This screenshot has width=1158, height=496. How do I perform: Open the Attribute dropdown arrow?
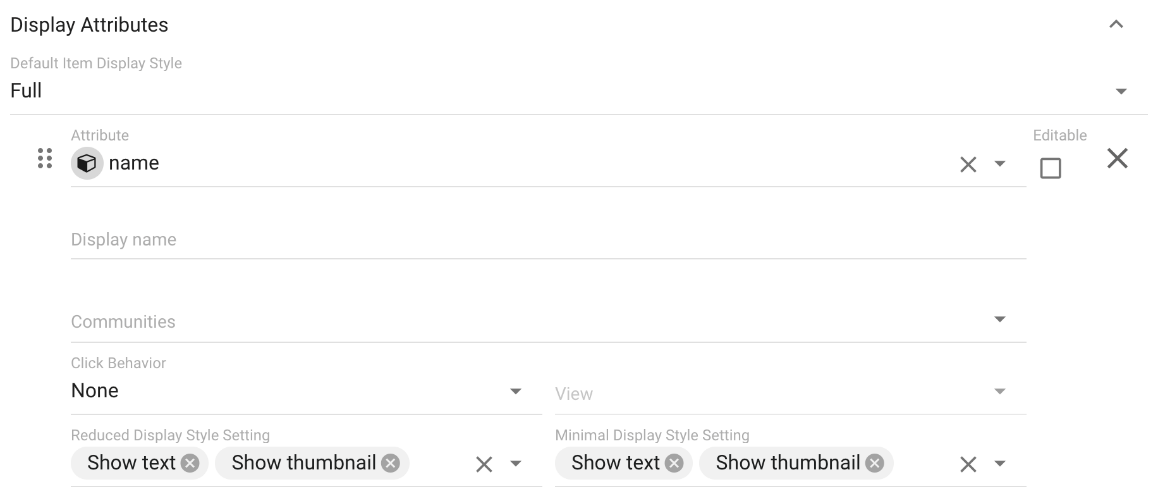point(999,165)
